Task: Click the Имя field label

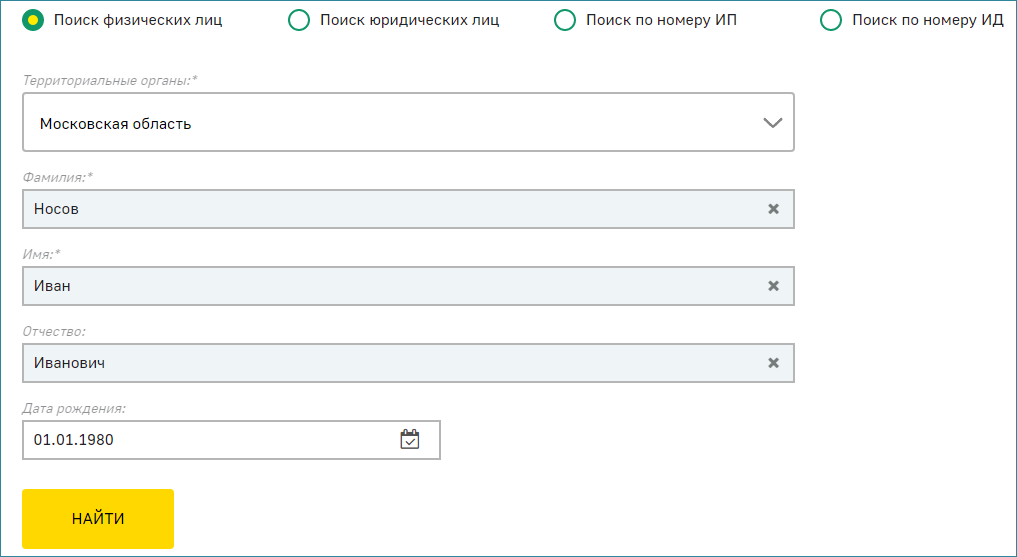Action: (x=41, y=254)
